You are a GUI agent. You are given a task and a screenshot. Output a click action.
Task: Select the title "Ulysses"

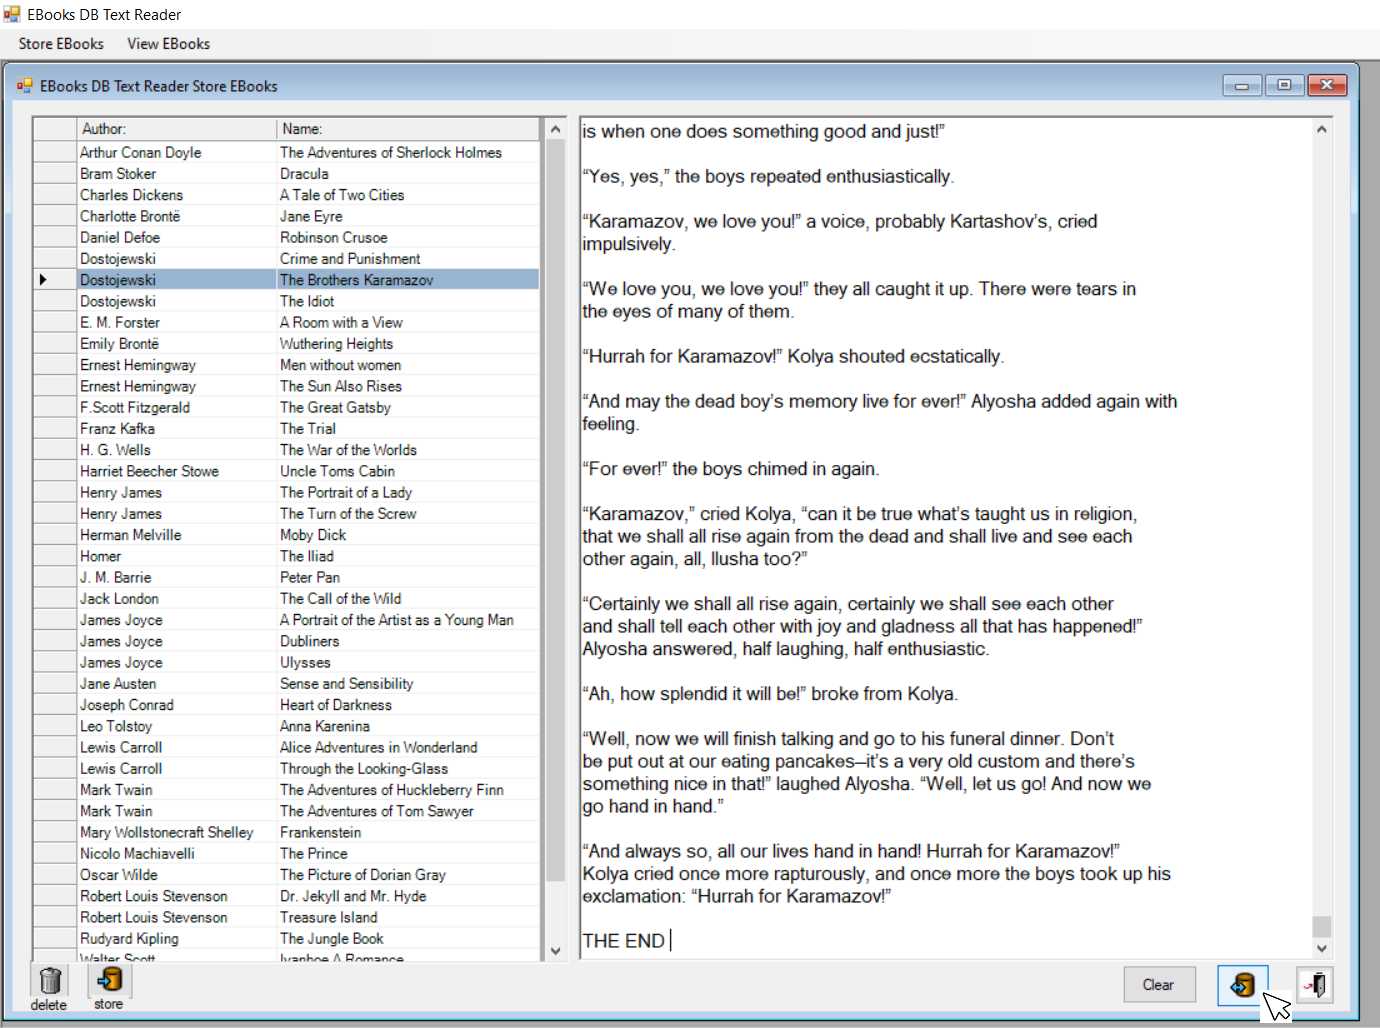(409, 663)
